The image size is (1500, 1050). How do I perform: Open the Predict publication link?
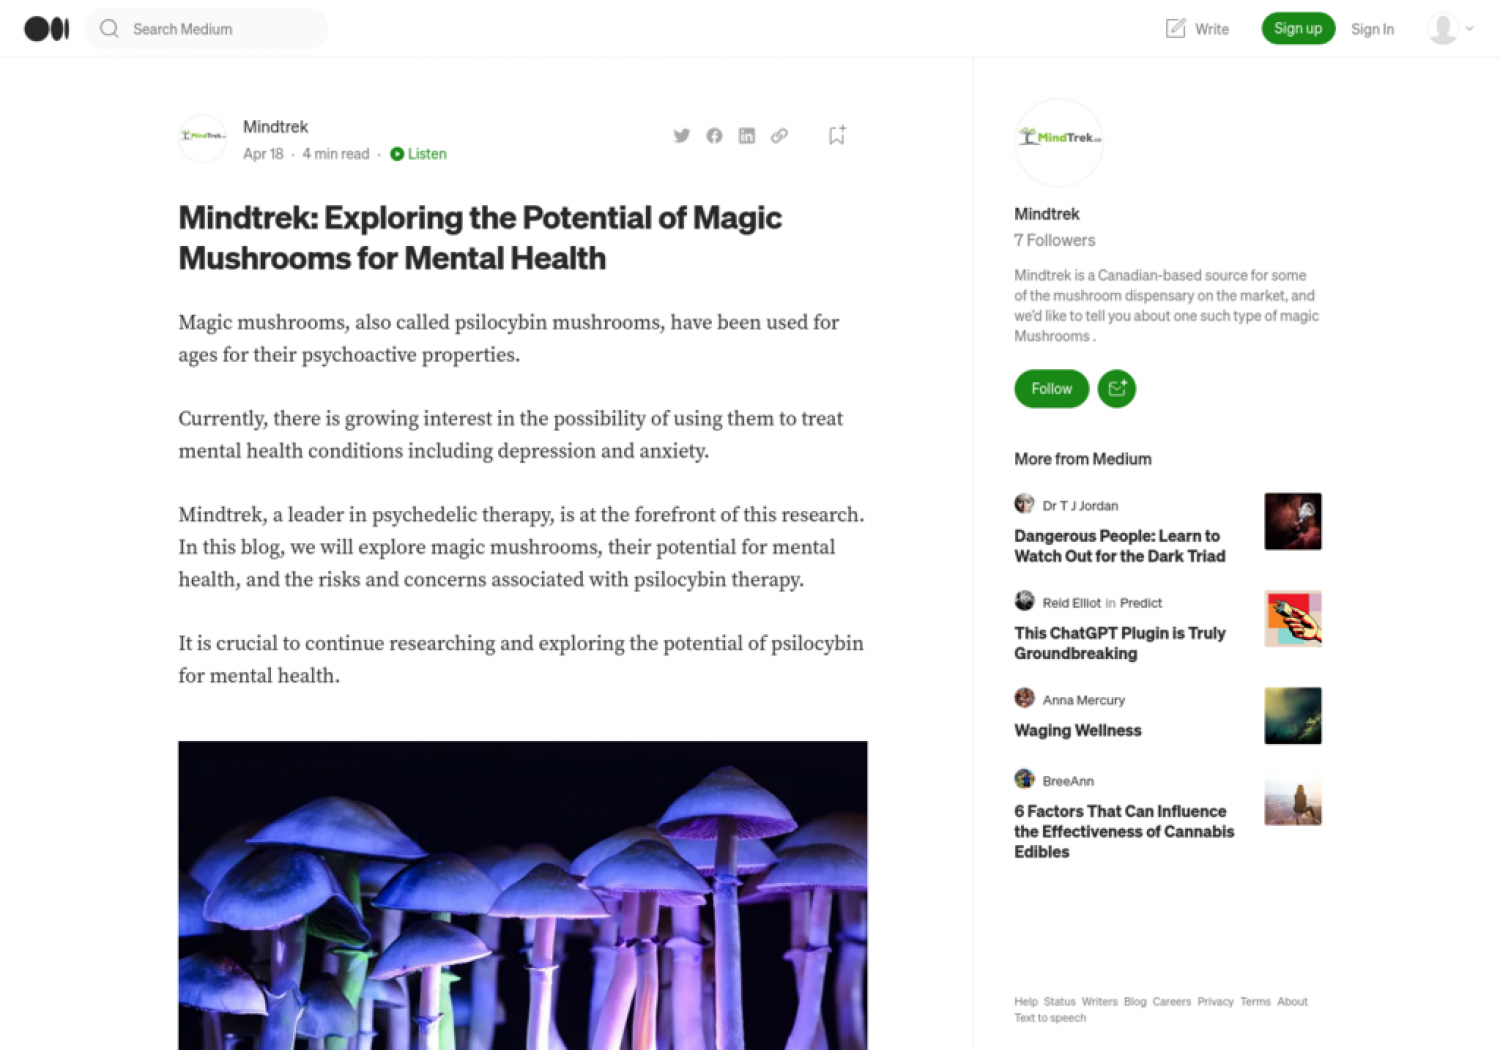click(x=1141, y=603)
